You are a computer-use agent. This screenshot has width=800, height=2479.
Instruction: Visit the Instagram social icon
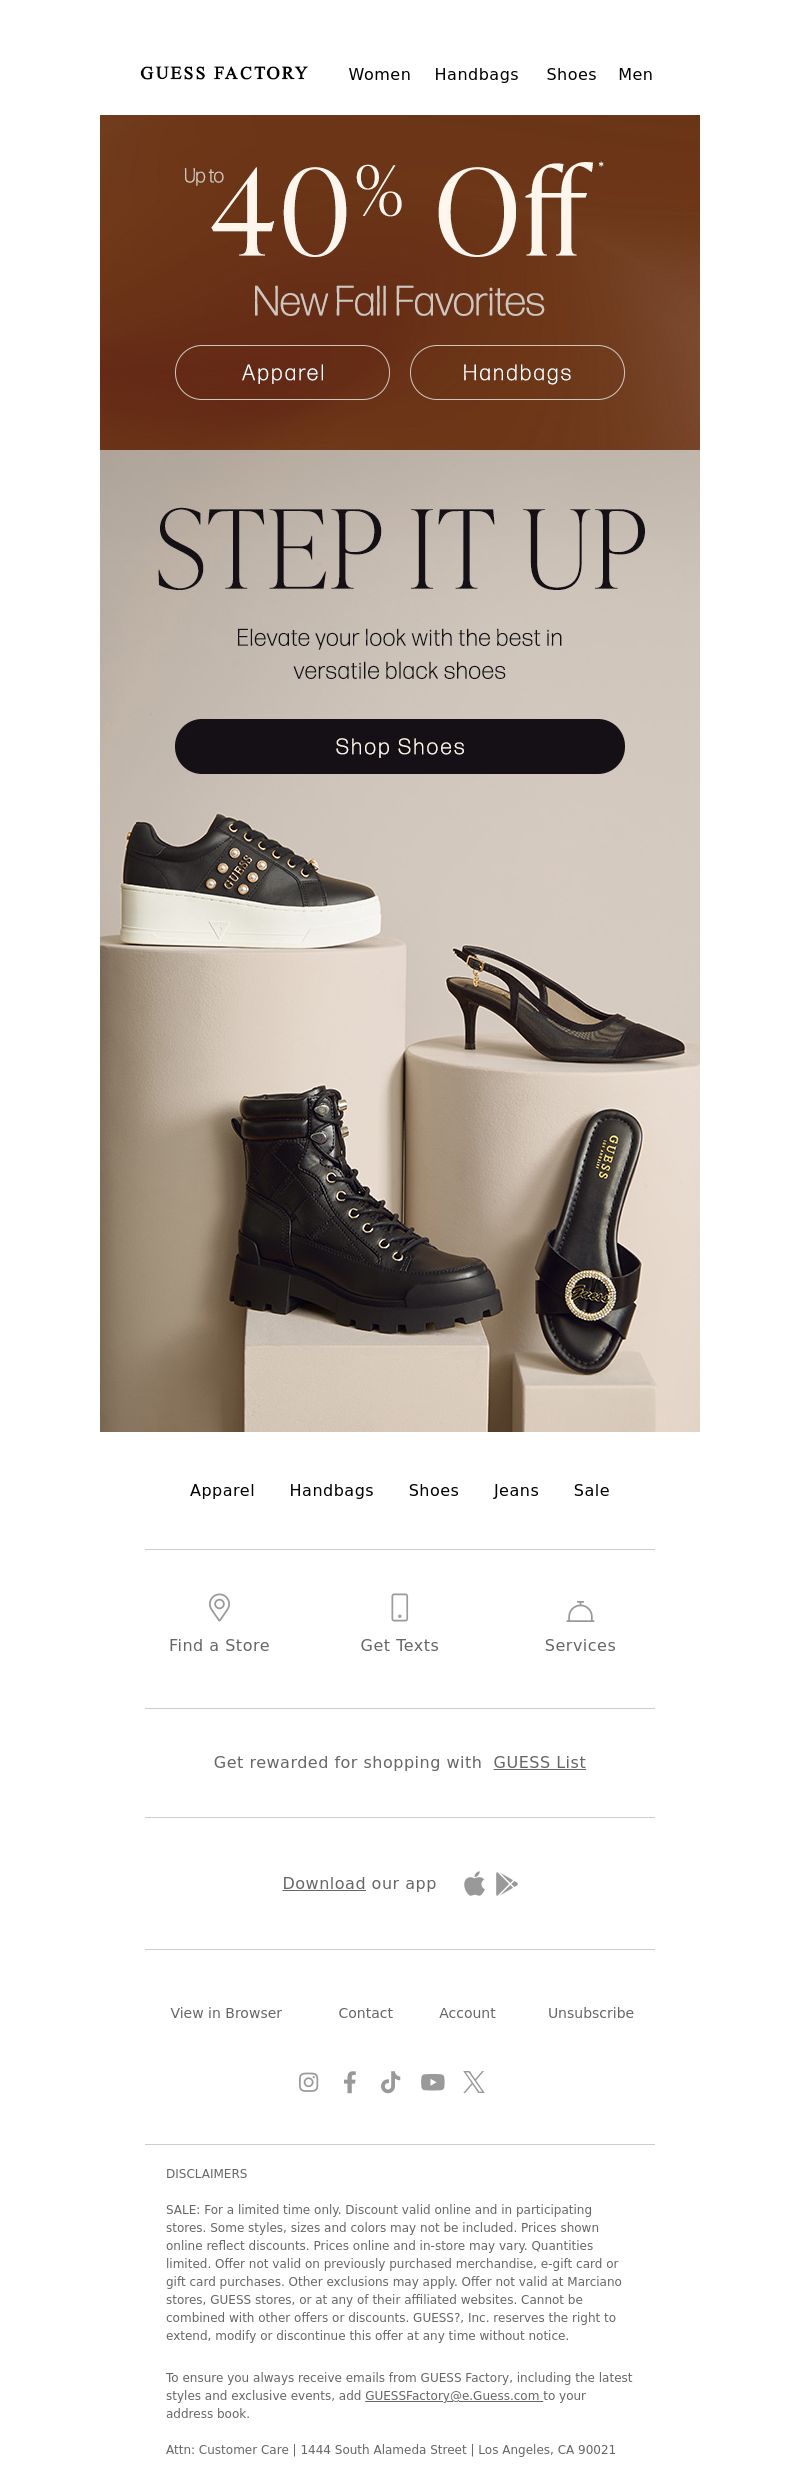309,2082
